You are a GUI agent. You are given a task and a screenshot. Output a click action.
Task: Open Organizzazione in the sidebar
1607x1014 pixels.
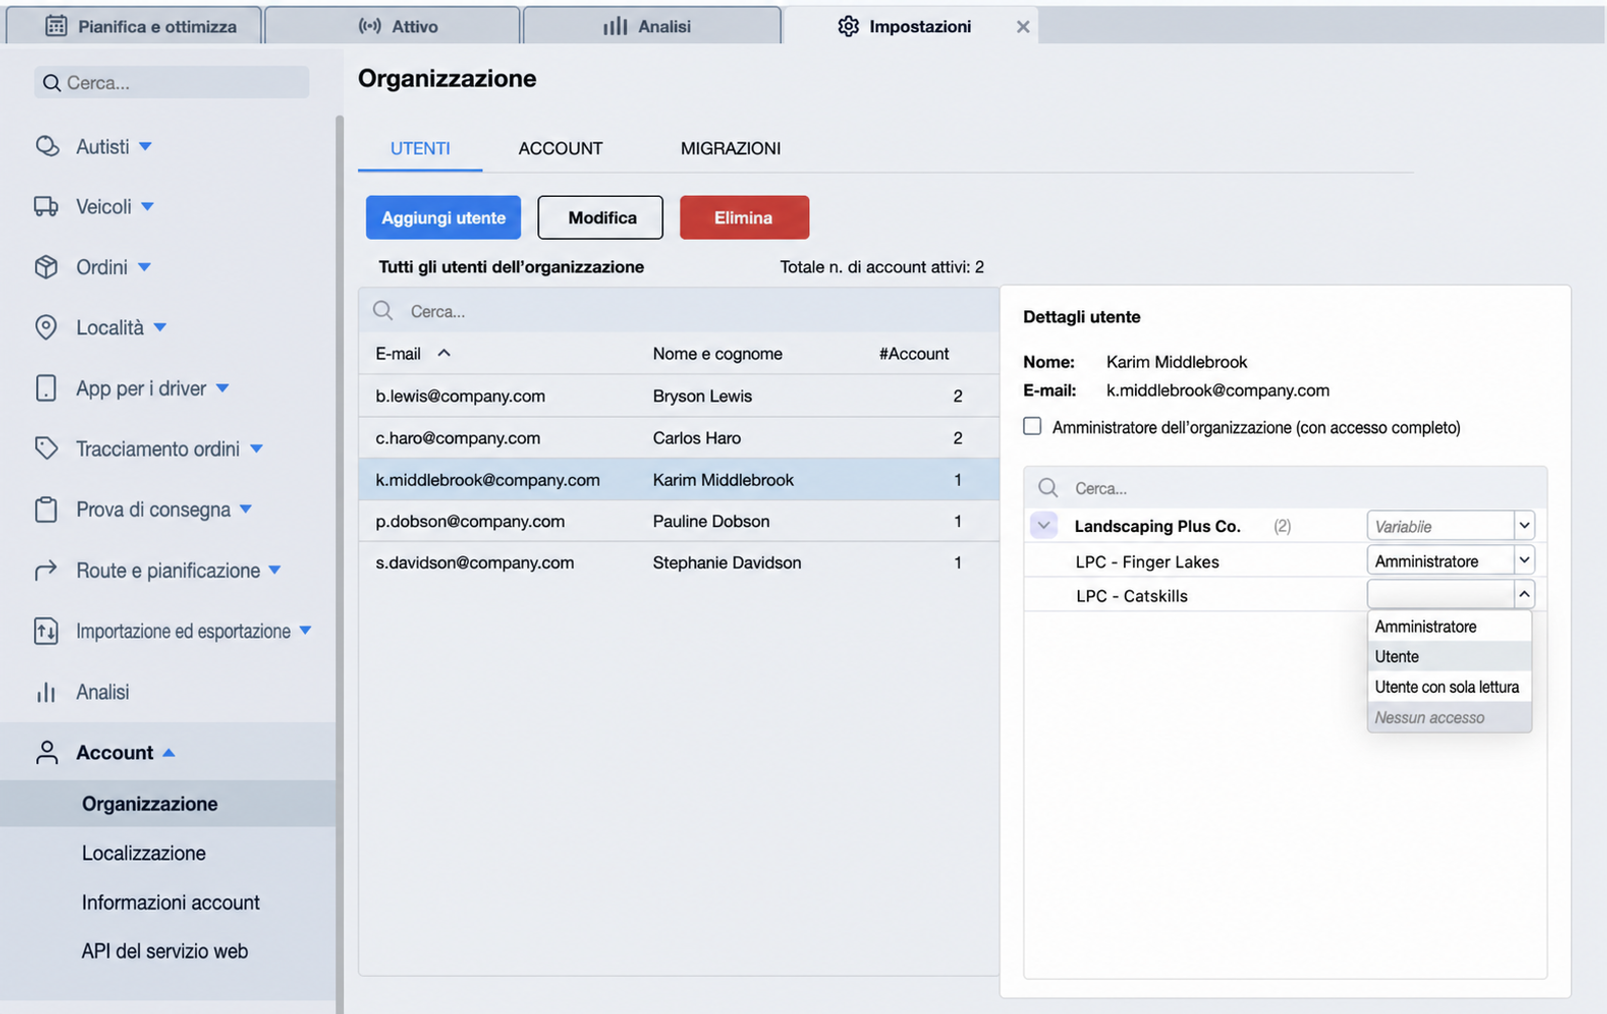pyautogui.click(x=167, y=804)
